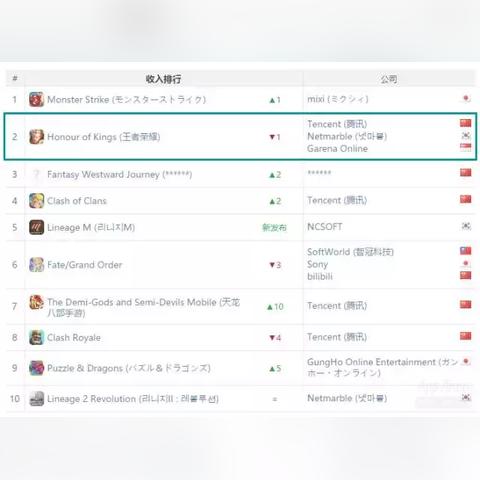Click the ▲2 rank change for Clash of Clans

[275, 201]
